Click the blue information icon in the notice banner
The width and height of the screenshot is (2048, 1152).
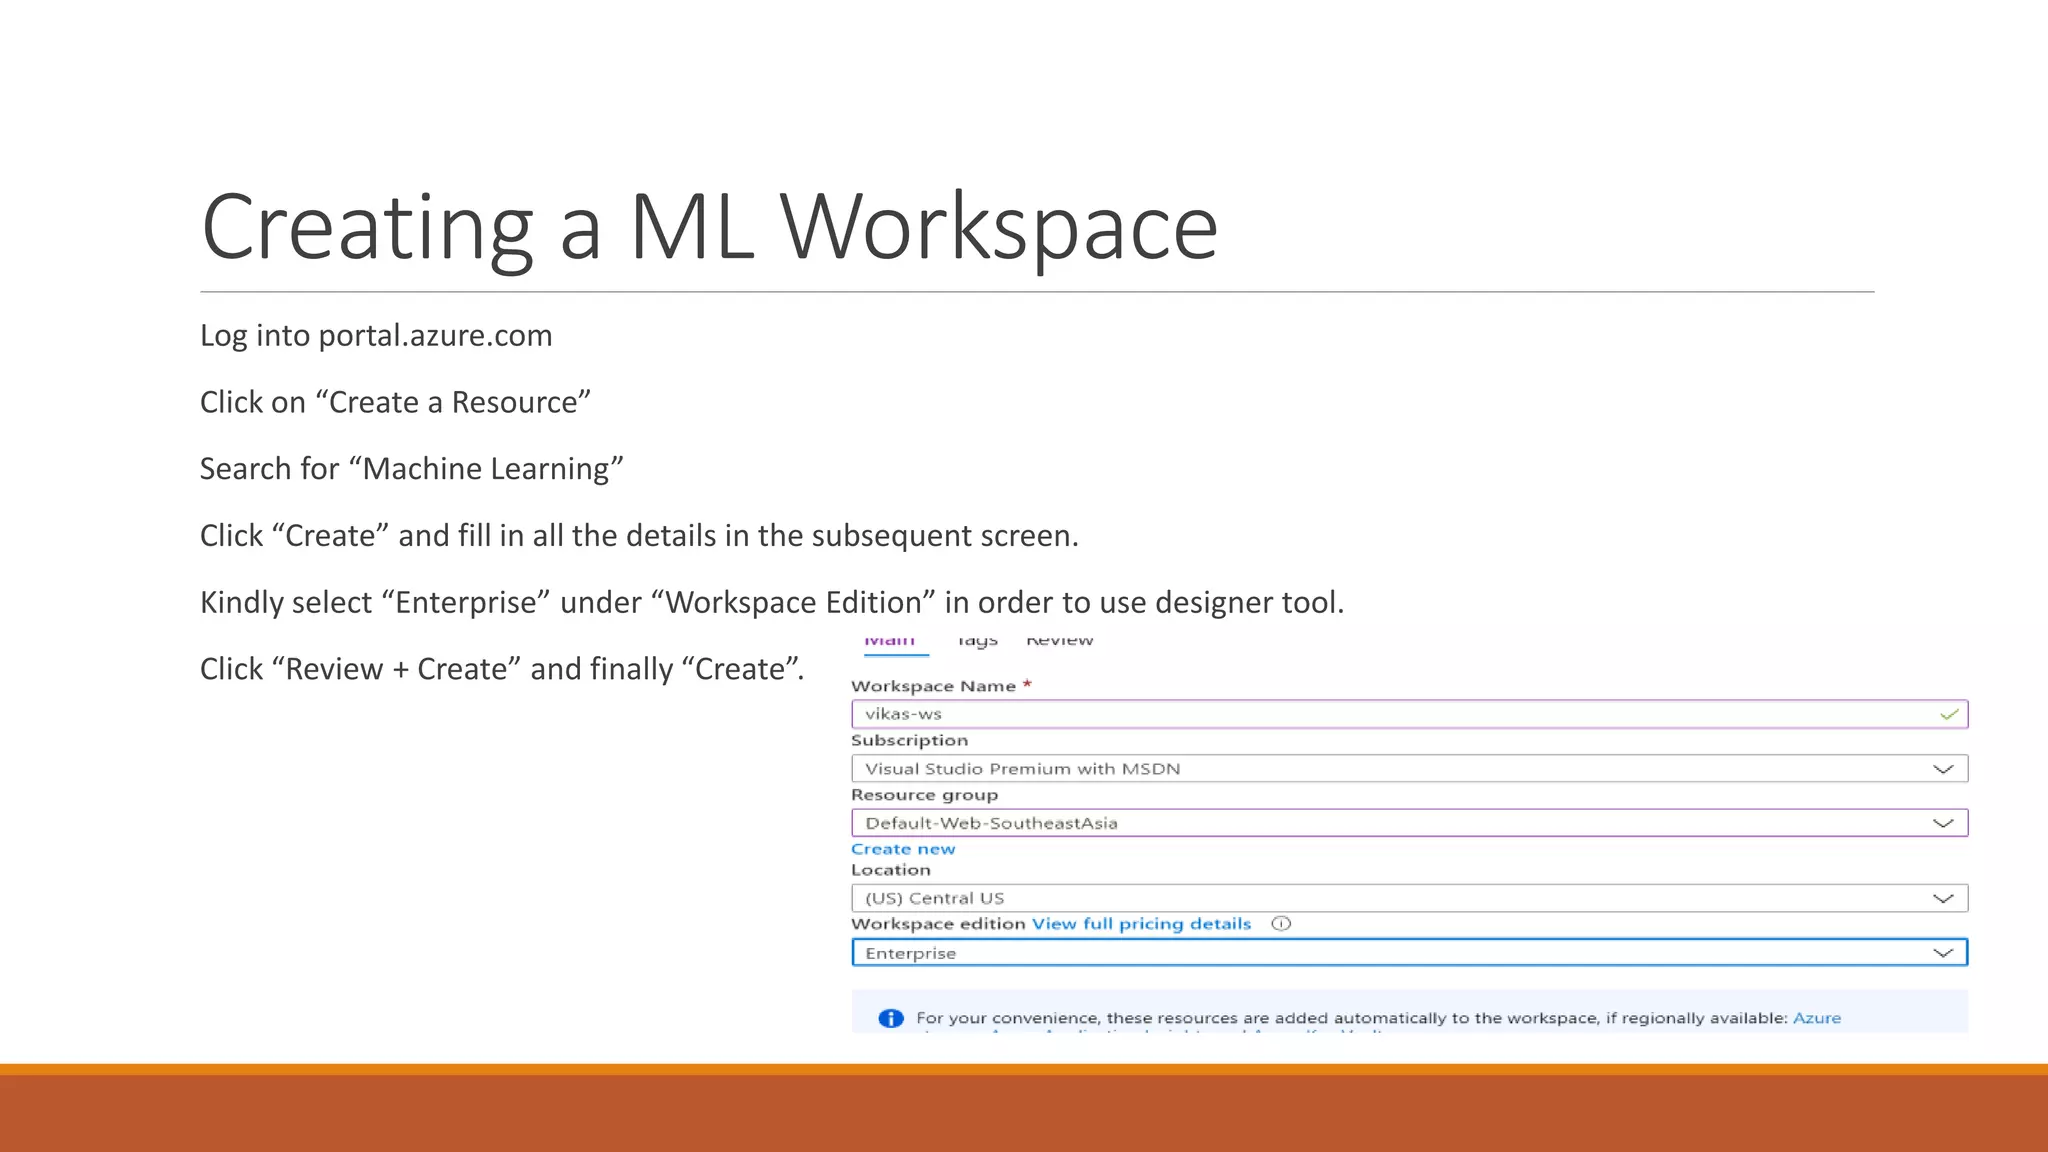tap(890, 1018)
